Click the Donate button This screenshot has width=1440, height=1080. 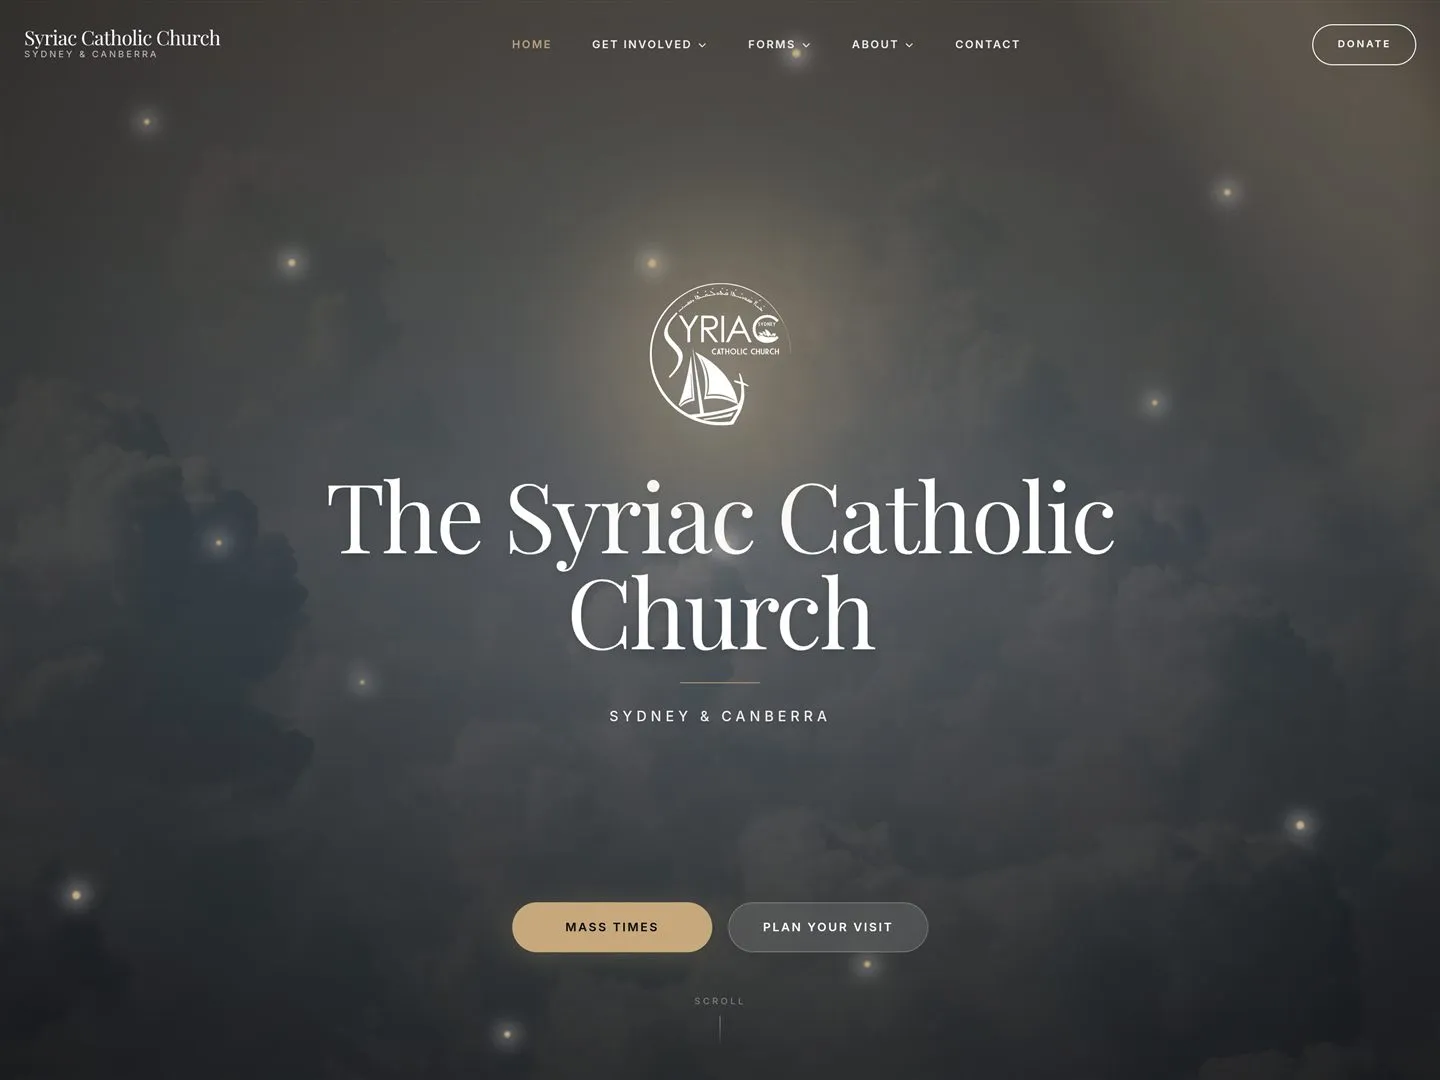(1364, 44)
